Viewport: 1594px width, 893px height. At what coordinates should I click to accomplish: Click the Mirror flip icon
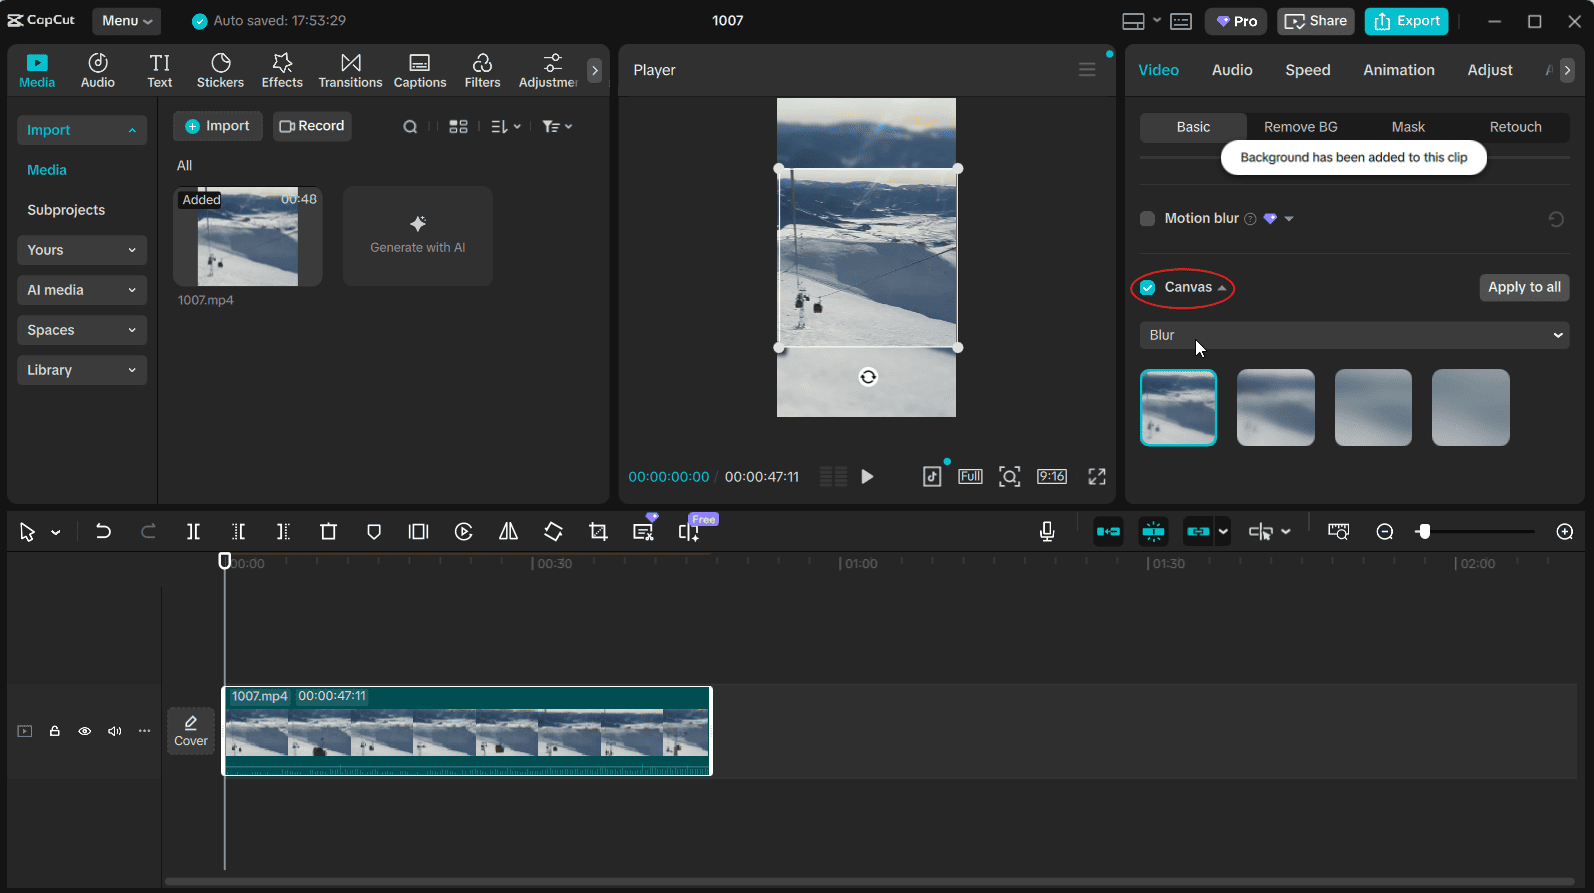(508, 532)
